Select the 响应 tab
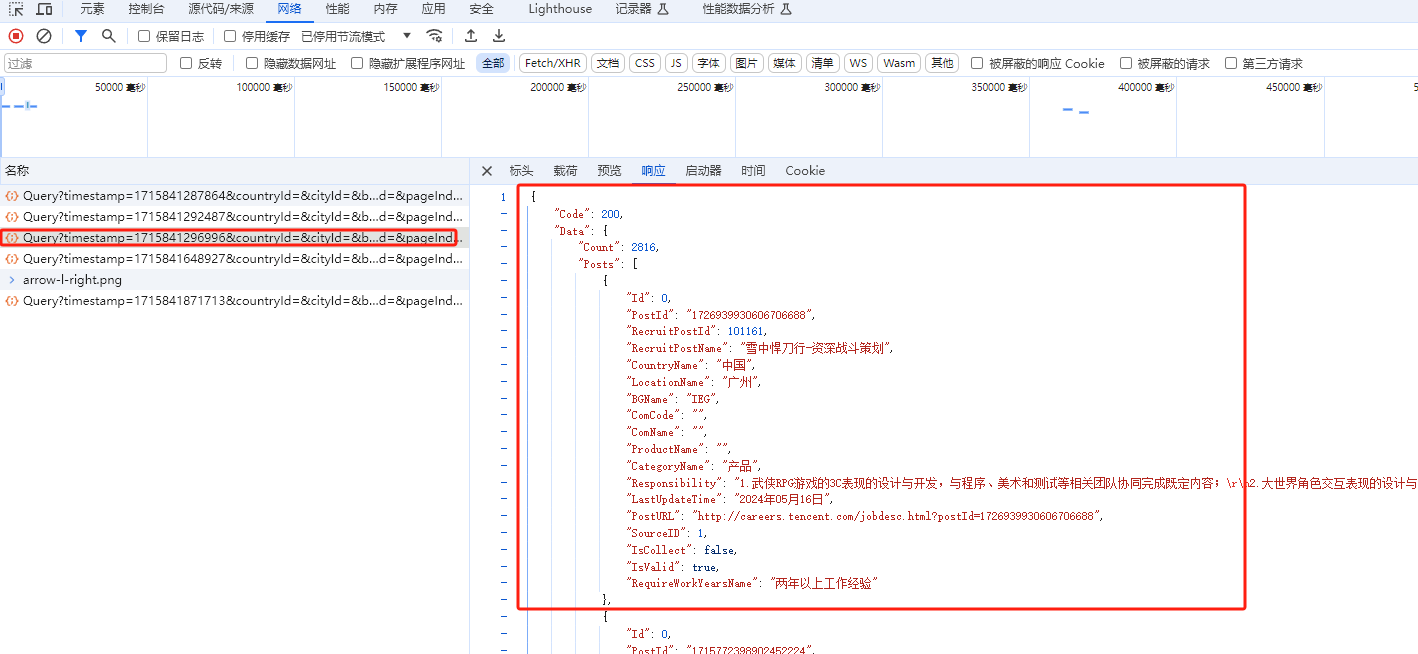 [x=653, y=171]
